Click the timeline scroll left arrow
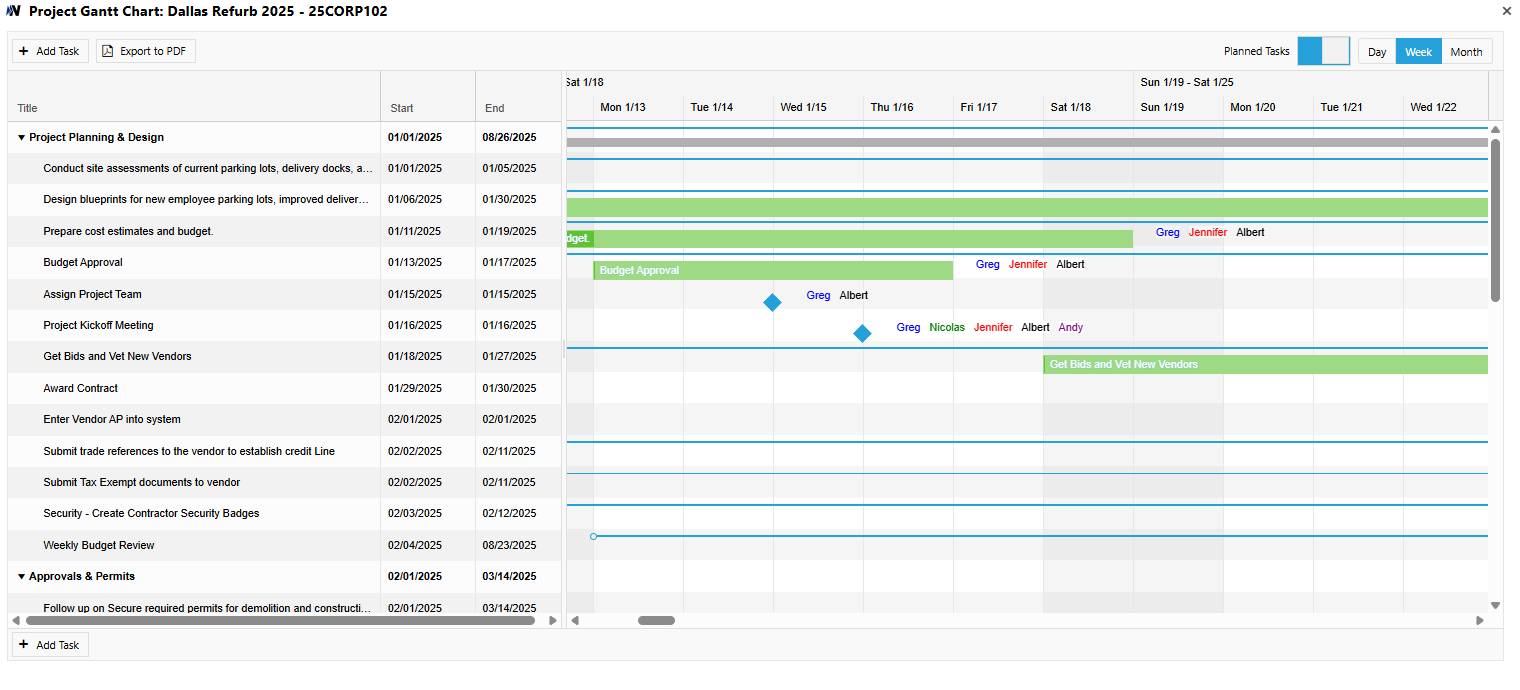 [x=575, y=621]
